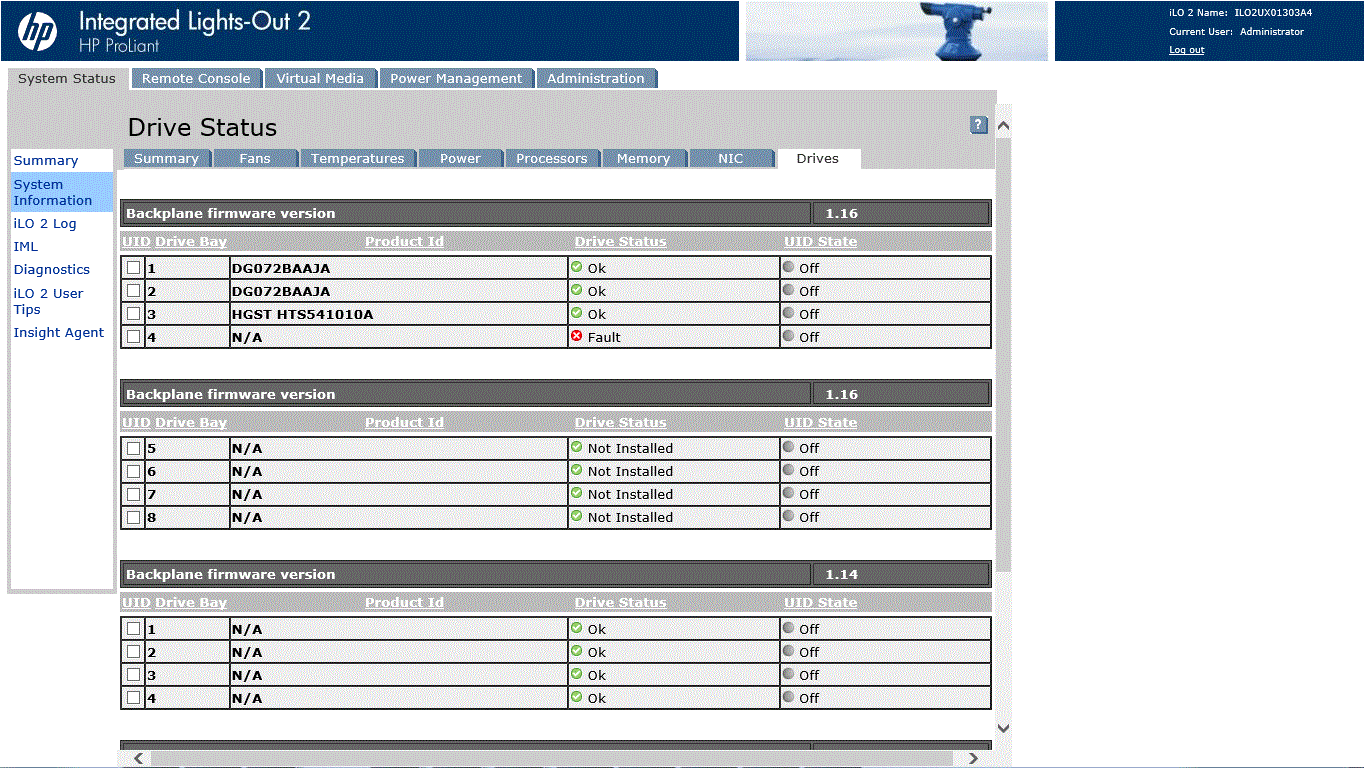The width and height of the screenshot is (1364, 768).
Task: Click Not Installed text for bay 6
Action: coord(630,471)
